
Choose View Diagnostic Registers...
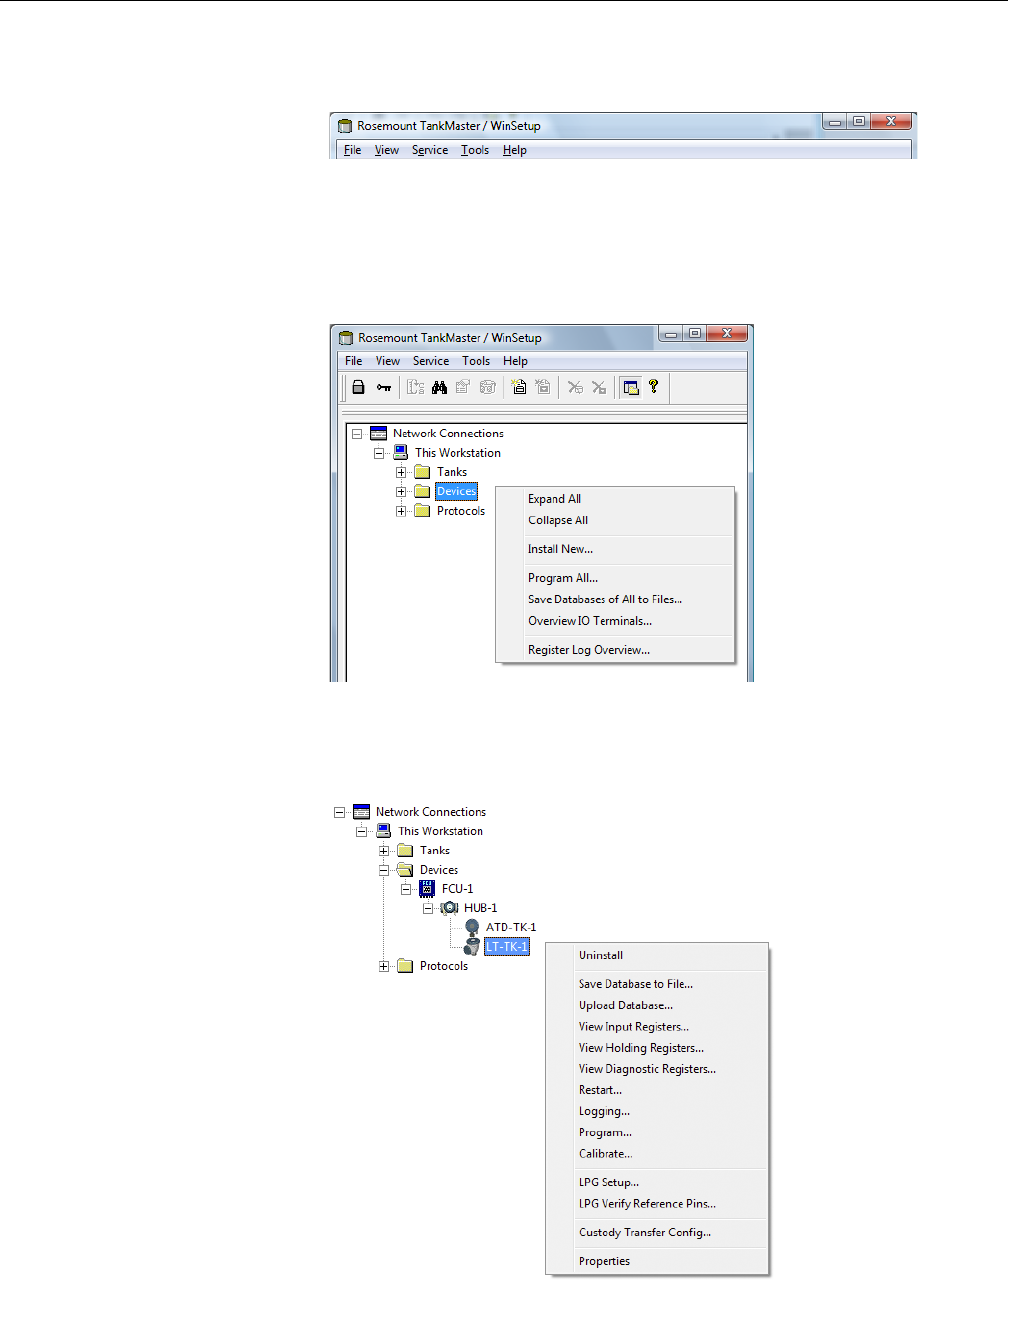657,1069
